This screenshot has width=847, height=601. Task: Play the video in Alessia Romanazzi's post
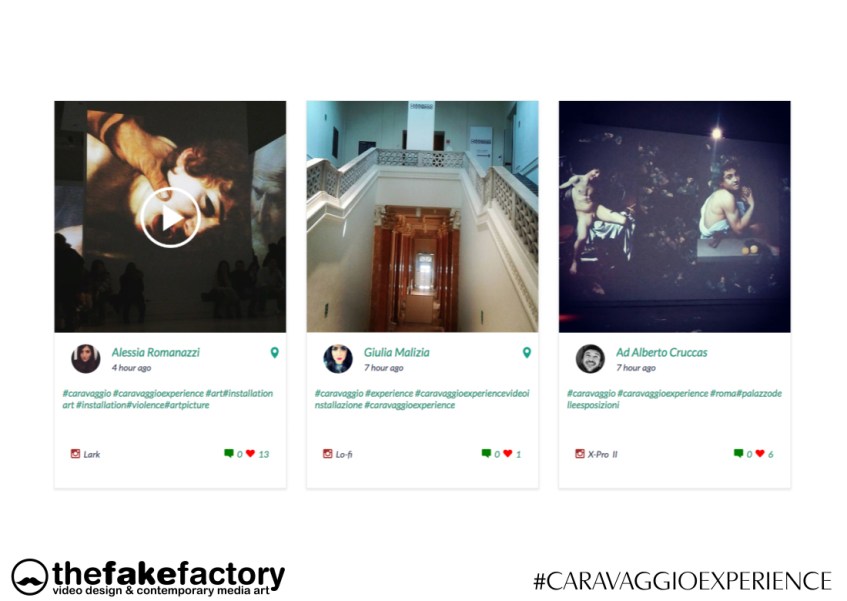tap(170, 218)
